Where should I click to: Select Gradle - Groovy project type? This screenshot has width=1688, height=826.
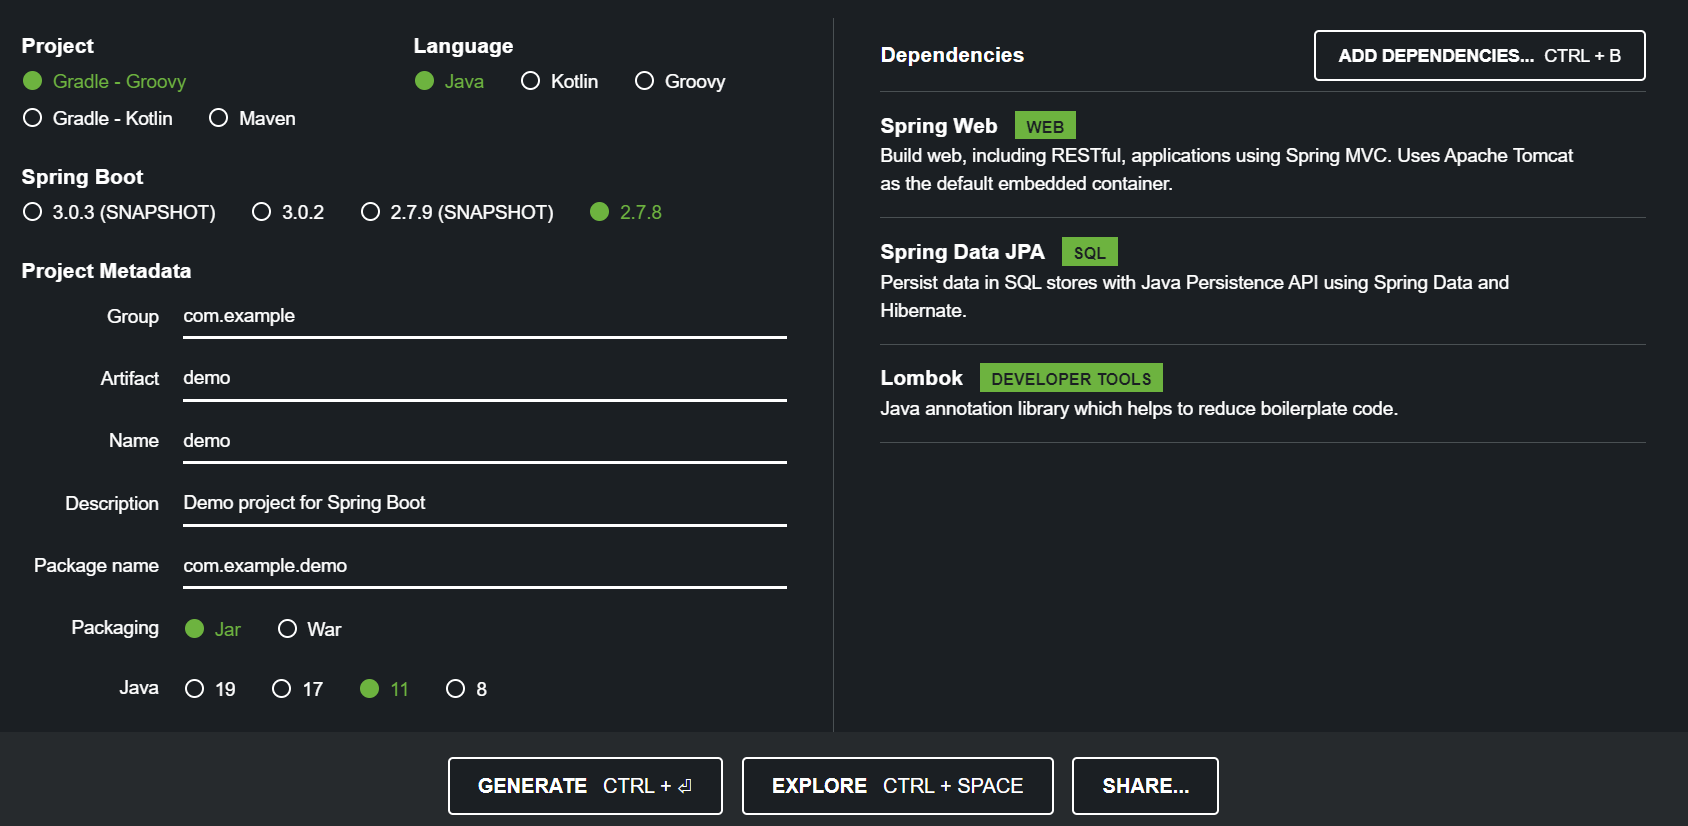[x=104, y=81]
